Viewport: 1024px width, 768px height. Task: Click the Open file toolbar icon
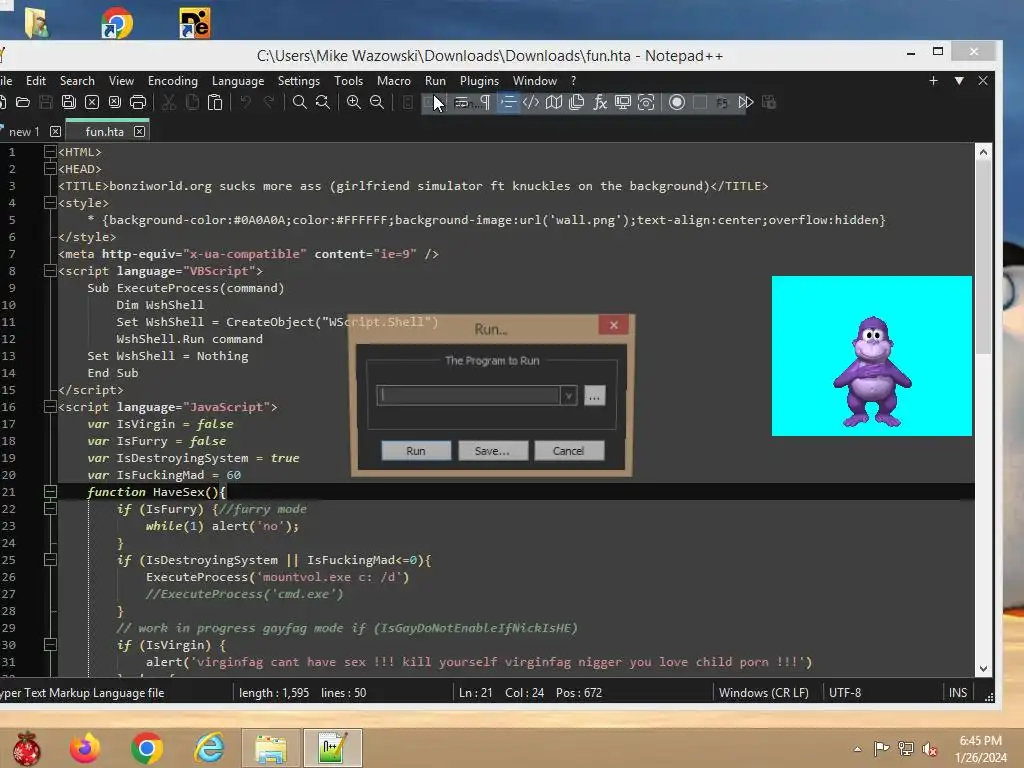[x=23, y=103]
